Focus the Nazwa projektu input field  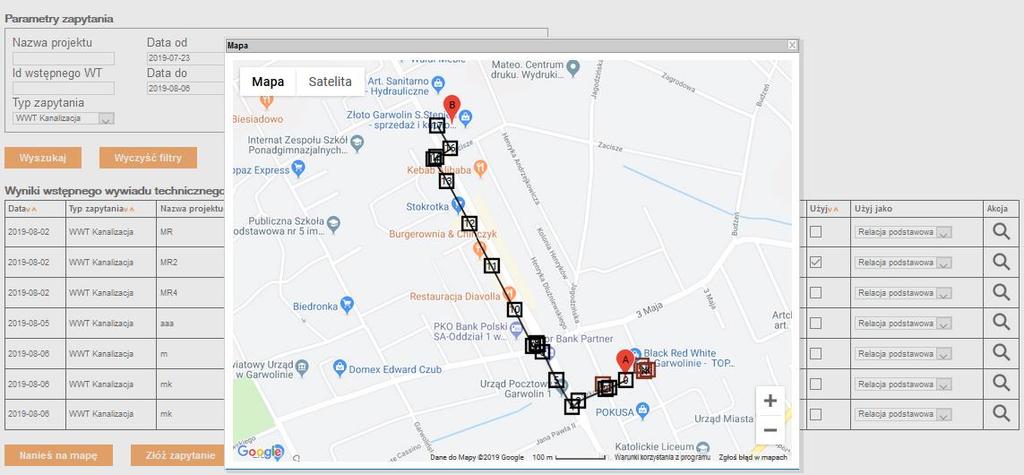(x=63, y=59)
